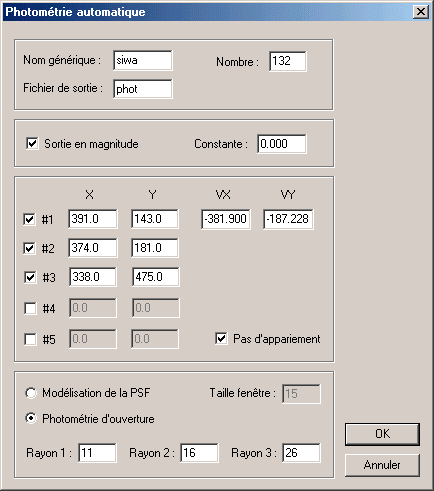Uncheck star #1 checkbox
The image size is (434, 491).
coord(29,219)
